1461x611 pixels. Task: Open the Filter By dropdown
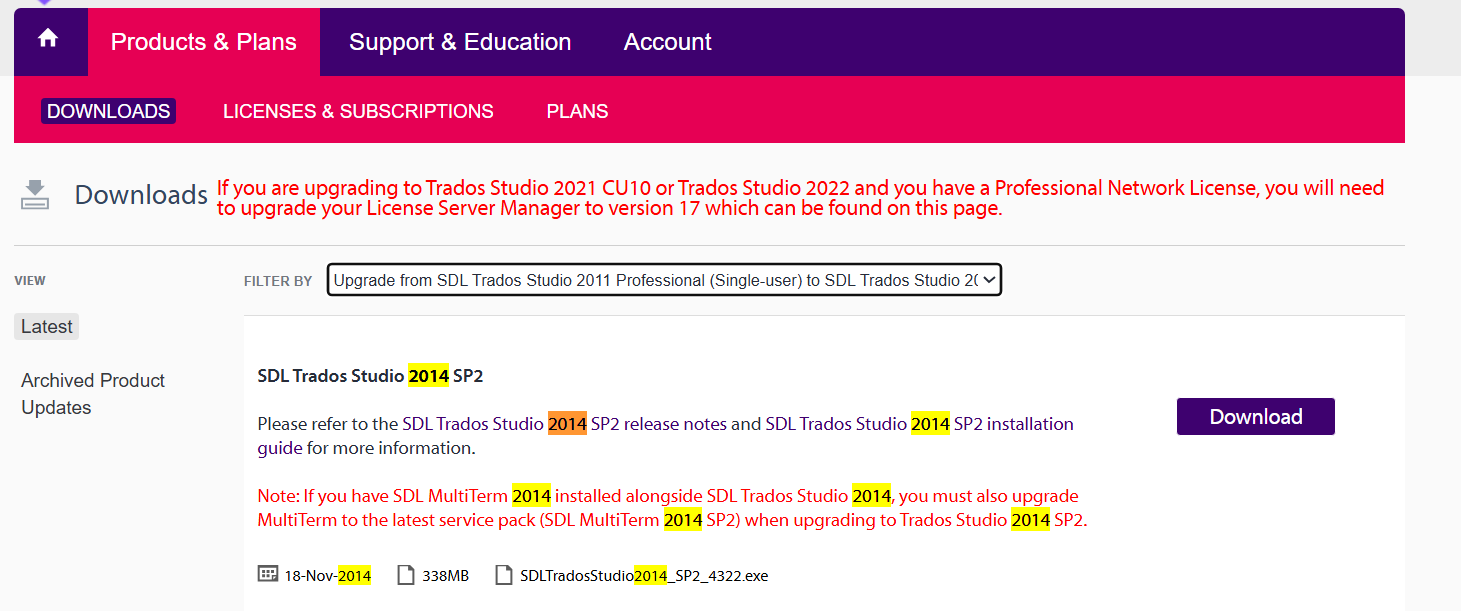[663, 280]
